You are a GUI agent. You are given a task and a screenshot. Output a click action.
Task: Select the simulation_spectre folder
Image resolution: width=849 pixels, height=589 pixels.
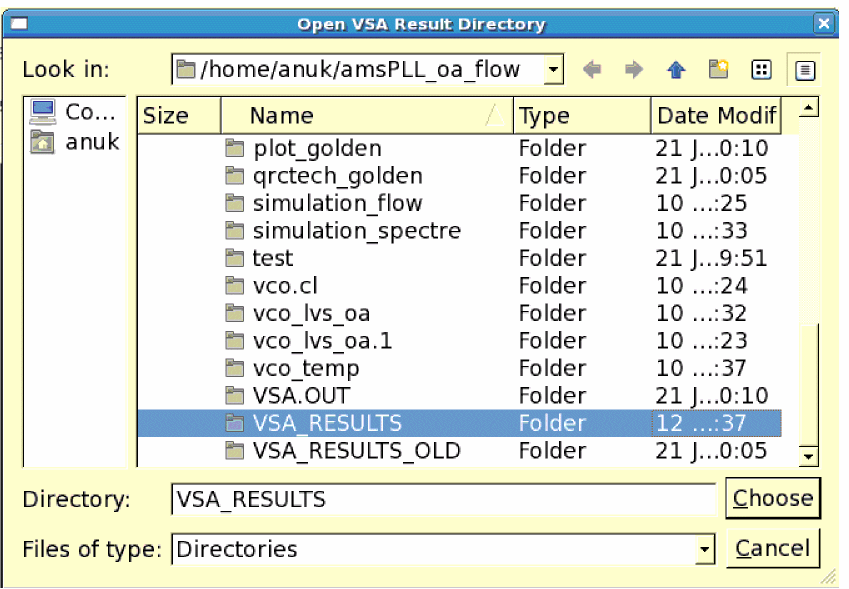coord(356,231)
